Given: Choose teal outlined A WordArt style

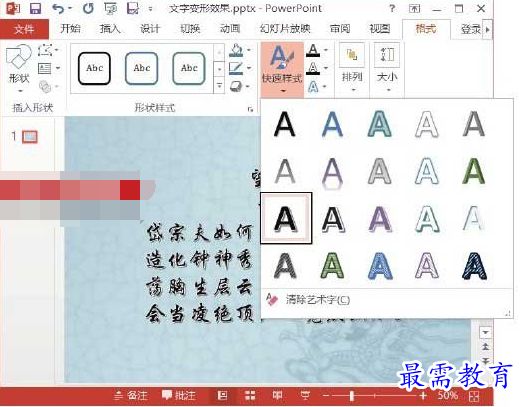Looking at the screenshot, I should pos(380,124).
